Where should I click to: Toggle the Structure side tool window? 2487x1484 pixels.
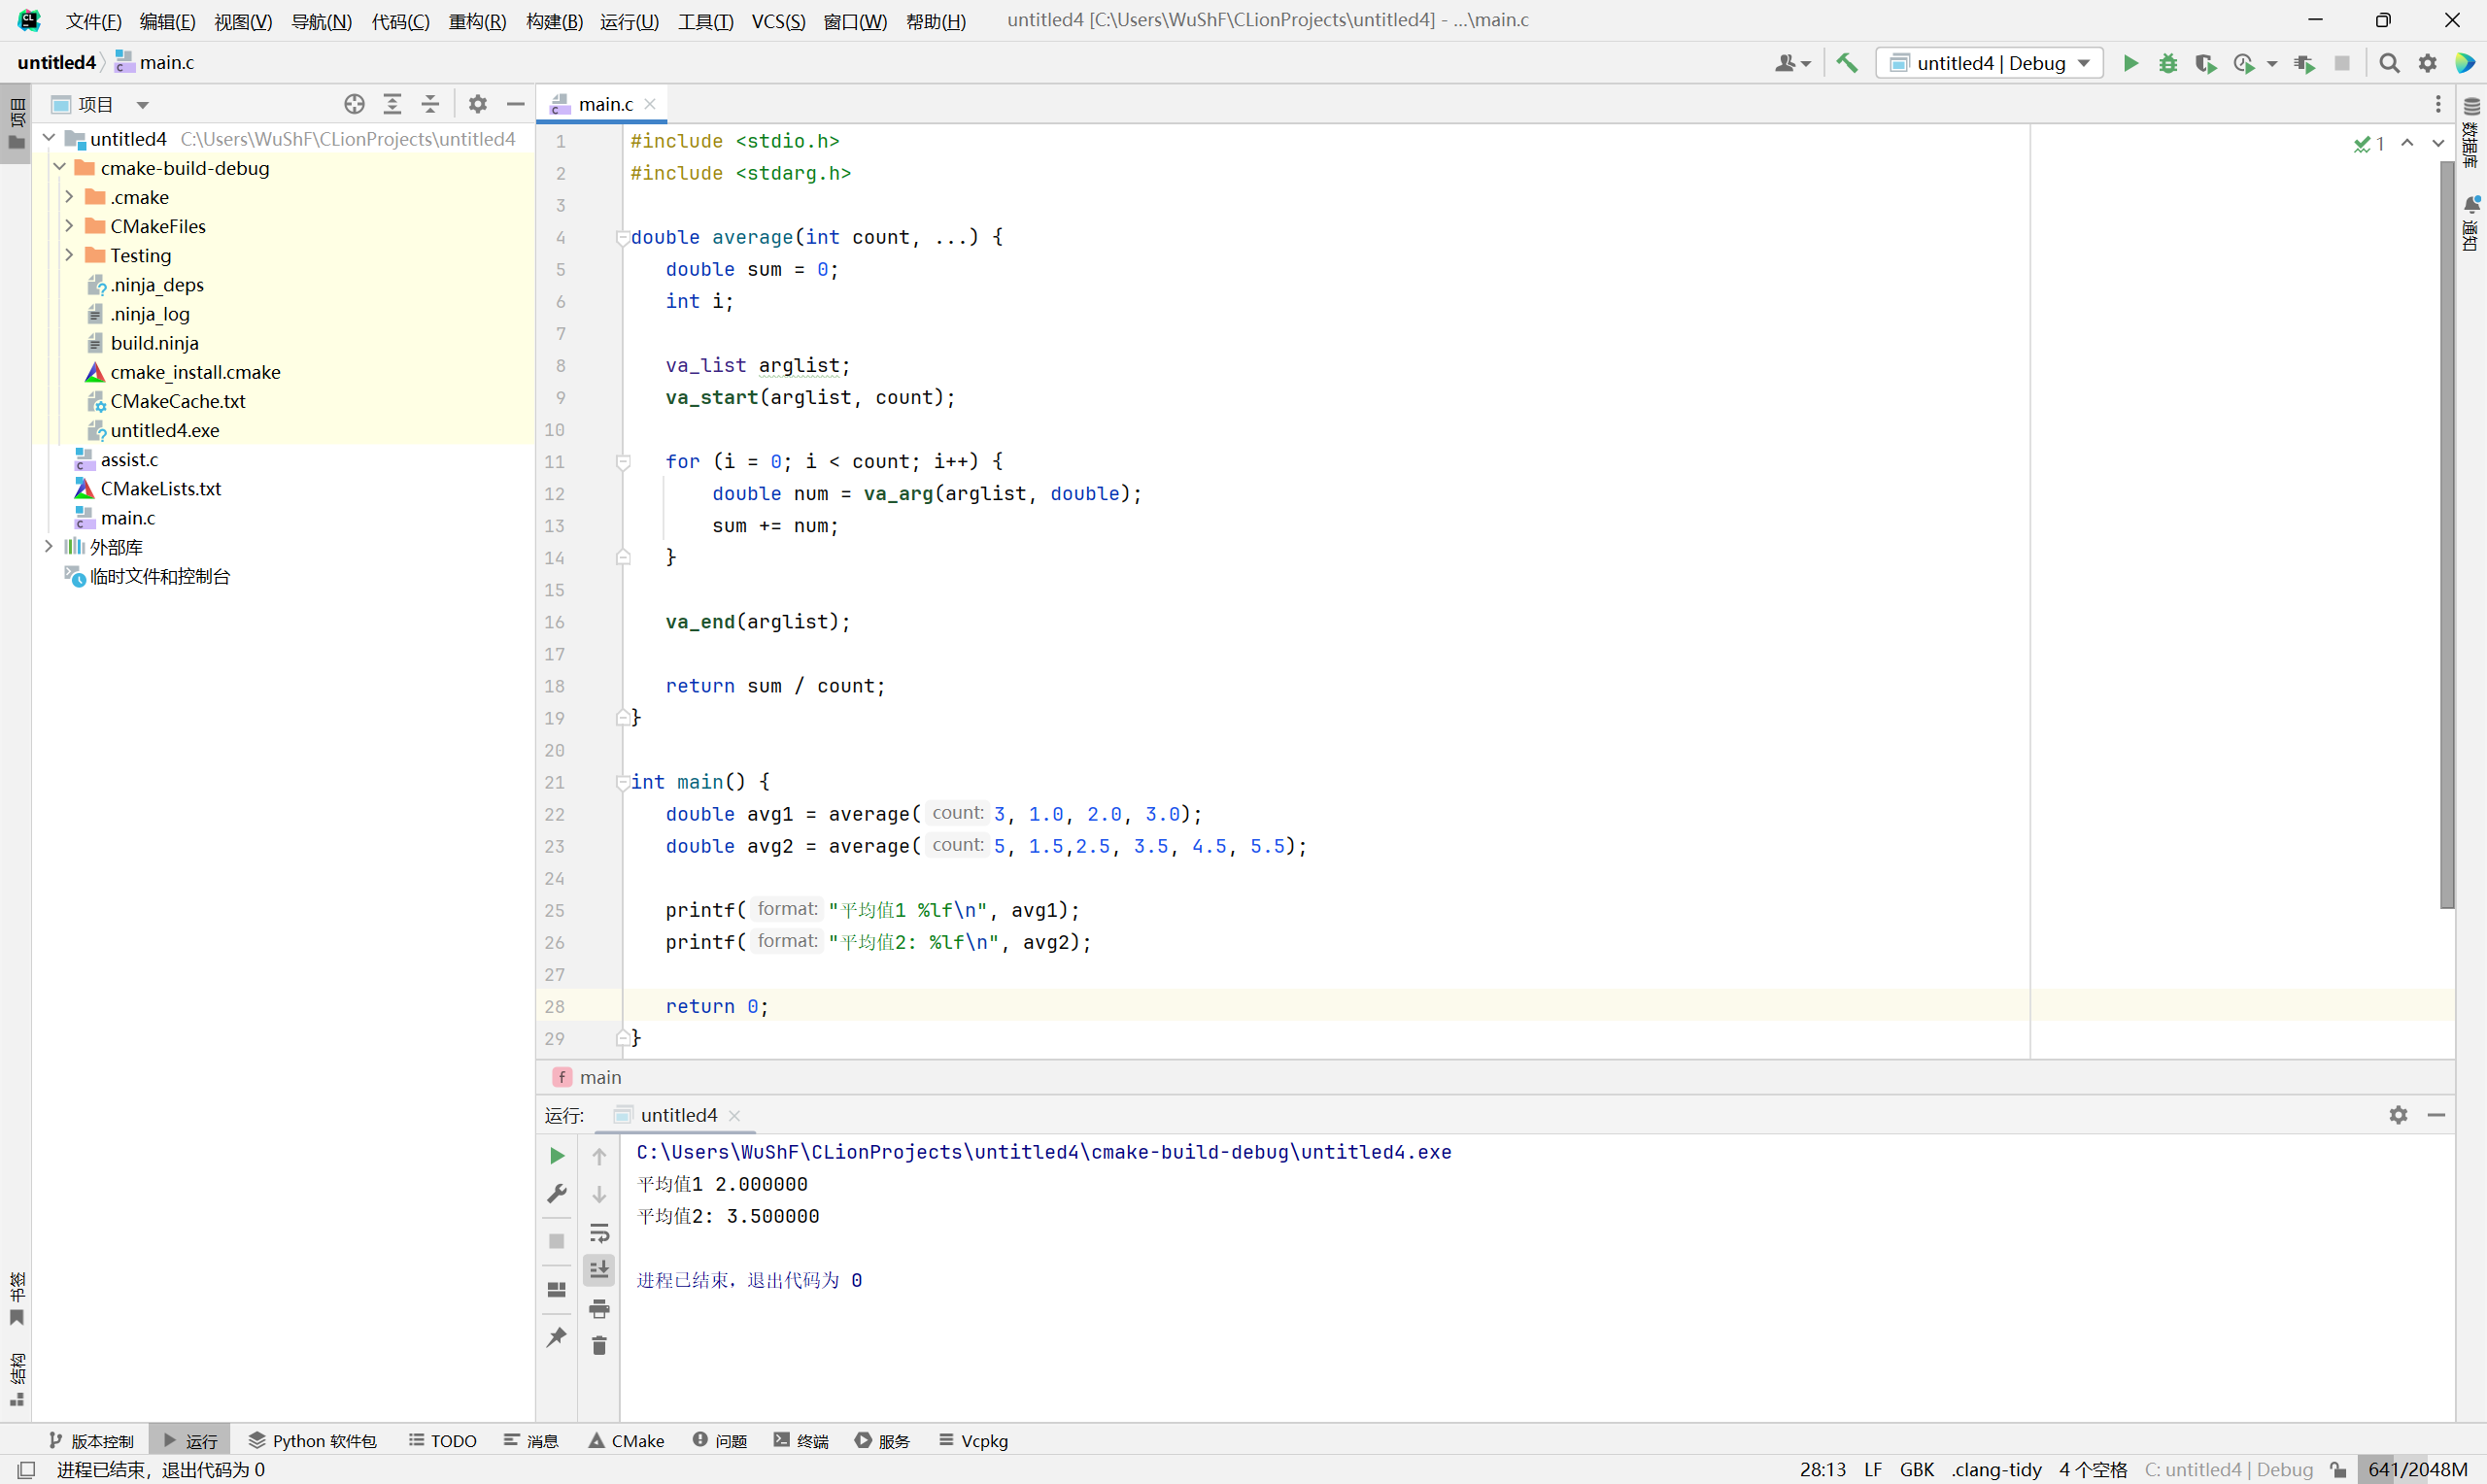[16, 1380]
